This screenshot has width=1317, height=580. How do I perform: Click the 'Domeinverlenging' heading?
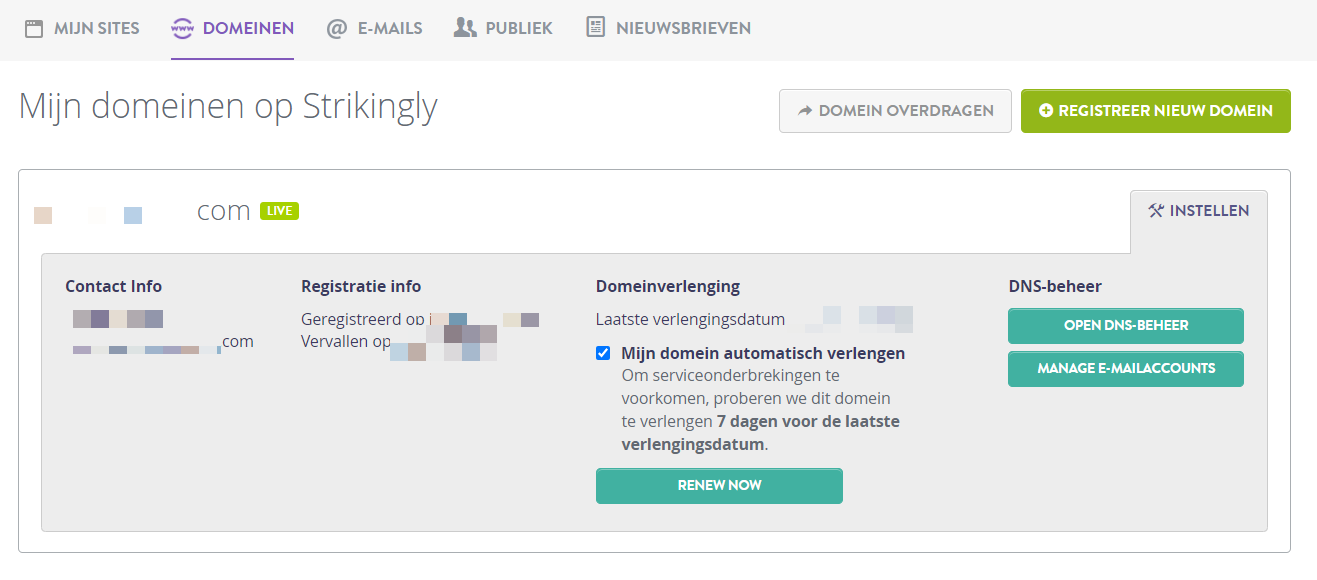coord(668,286)
